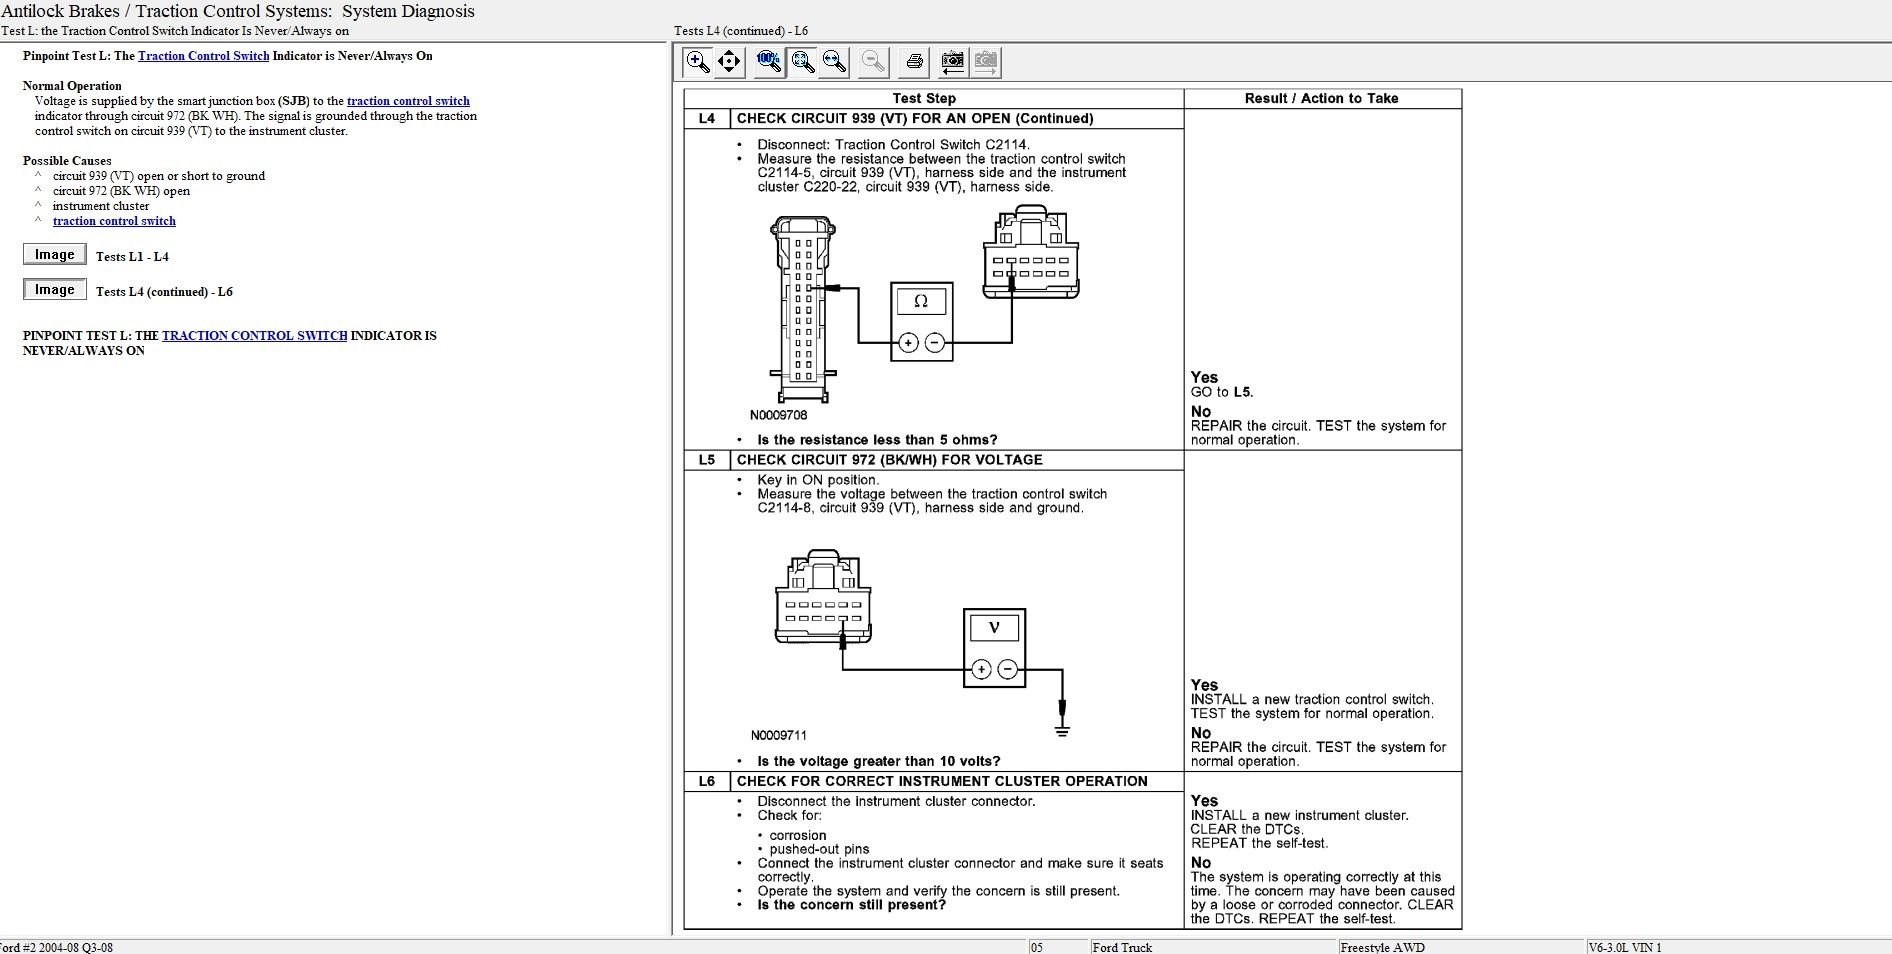The width and height of the screenshot is (1892, 954).
Task: Open traction control switch link in Normal Operation
Action: (408, 101)
